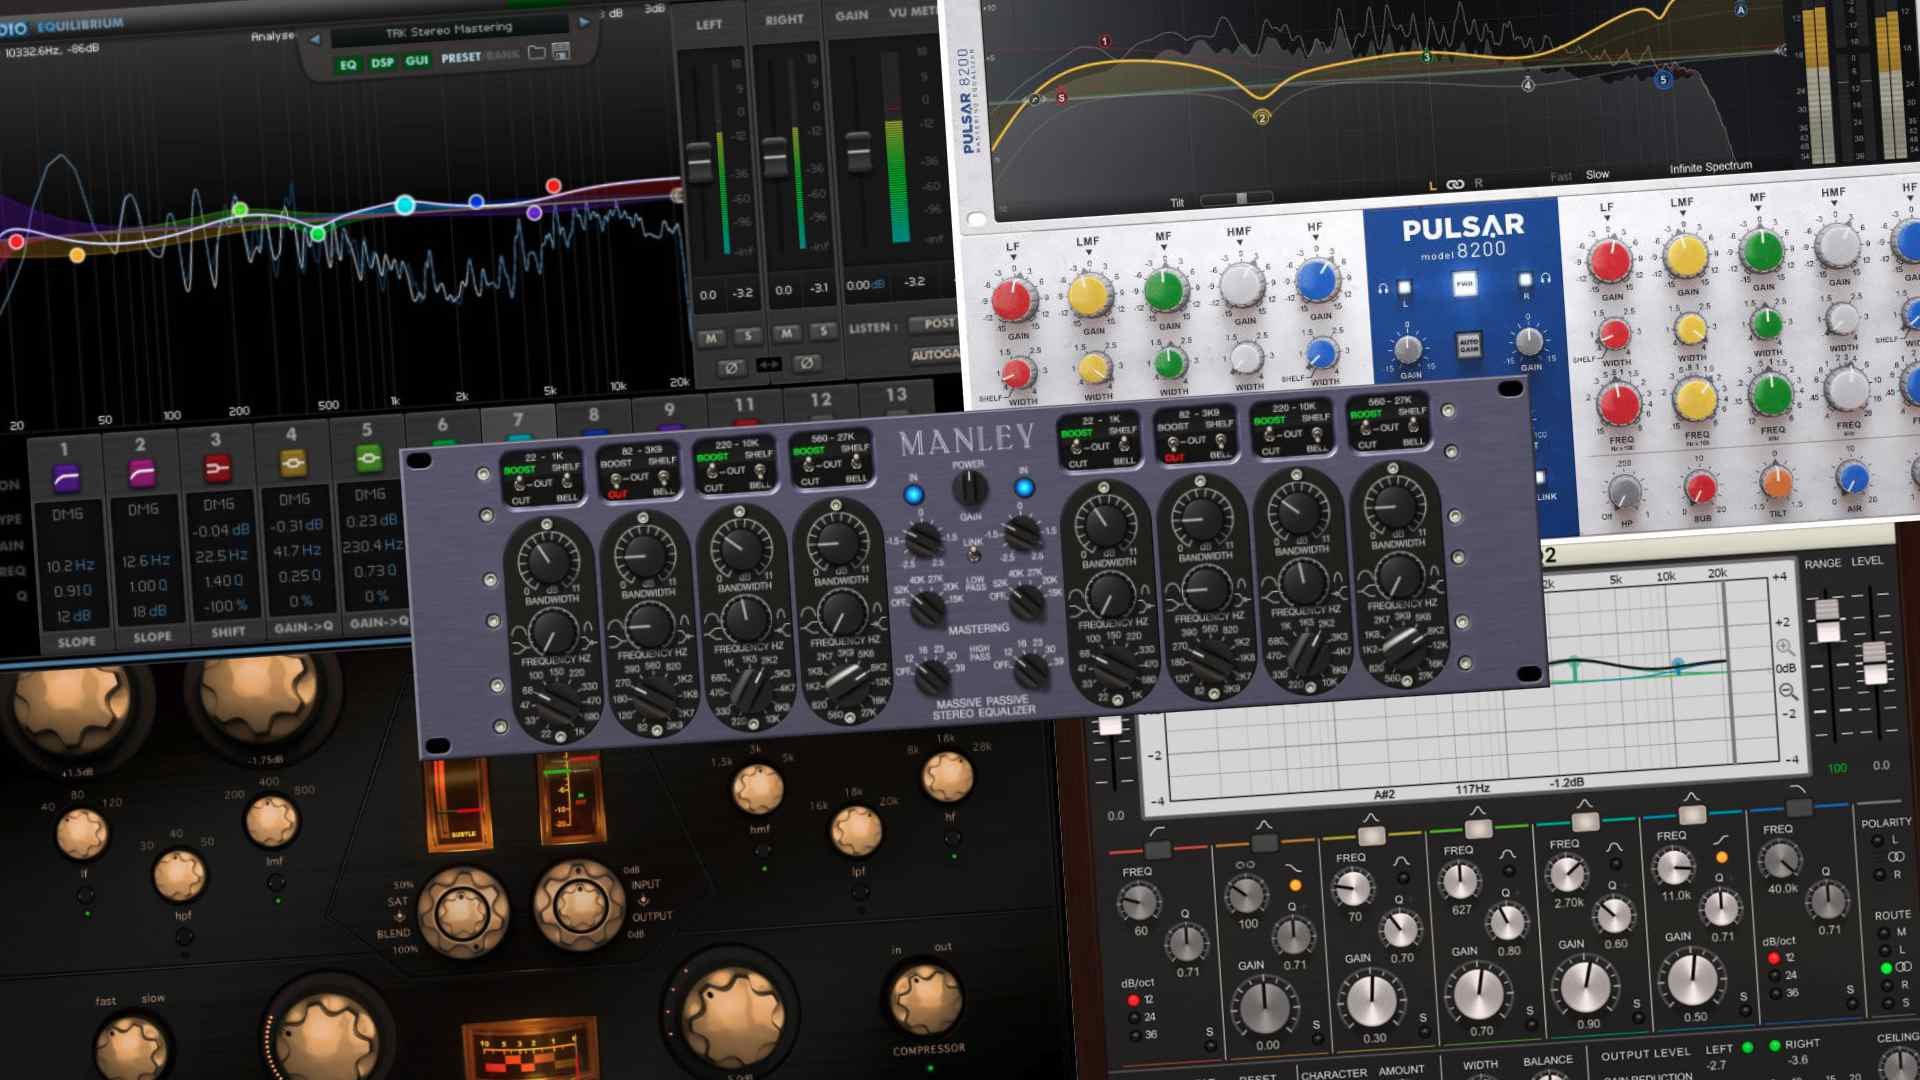Flip Manley left 22-1K boost/cut switch

coord(520,484)
